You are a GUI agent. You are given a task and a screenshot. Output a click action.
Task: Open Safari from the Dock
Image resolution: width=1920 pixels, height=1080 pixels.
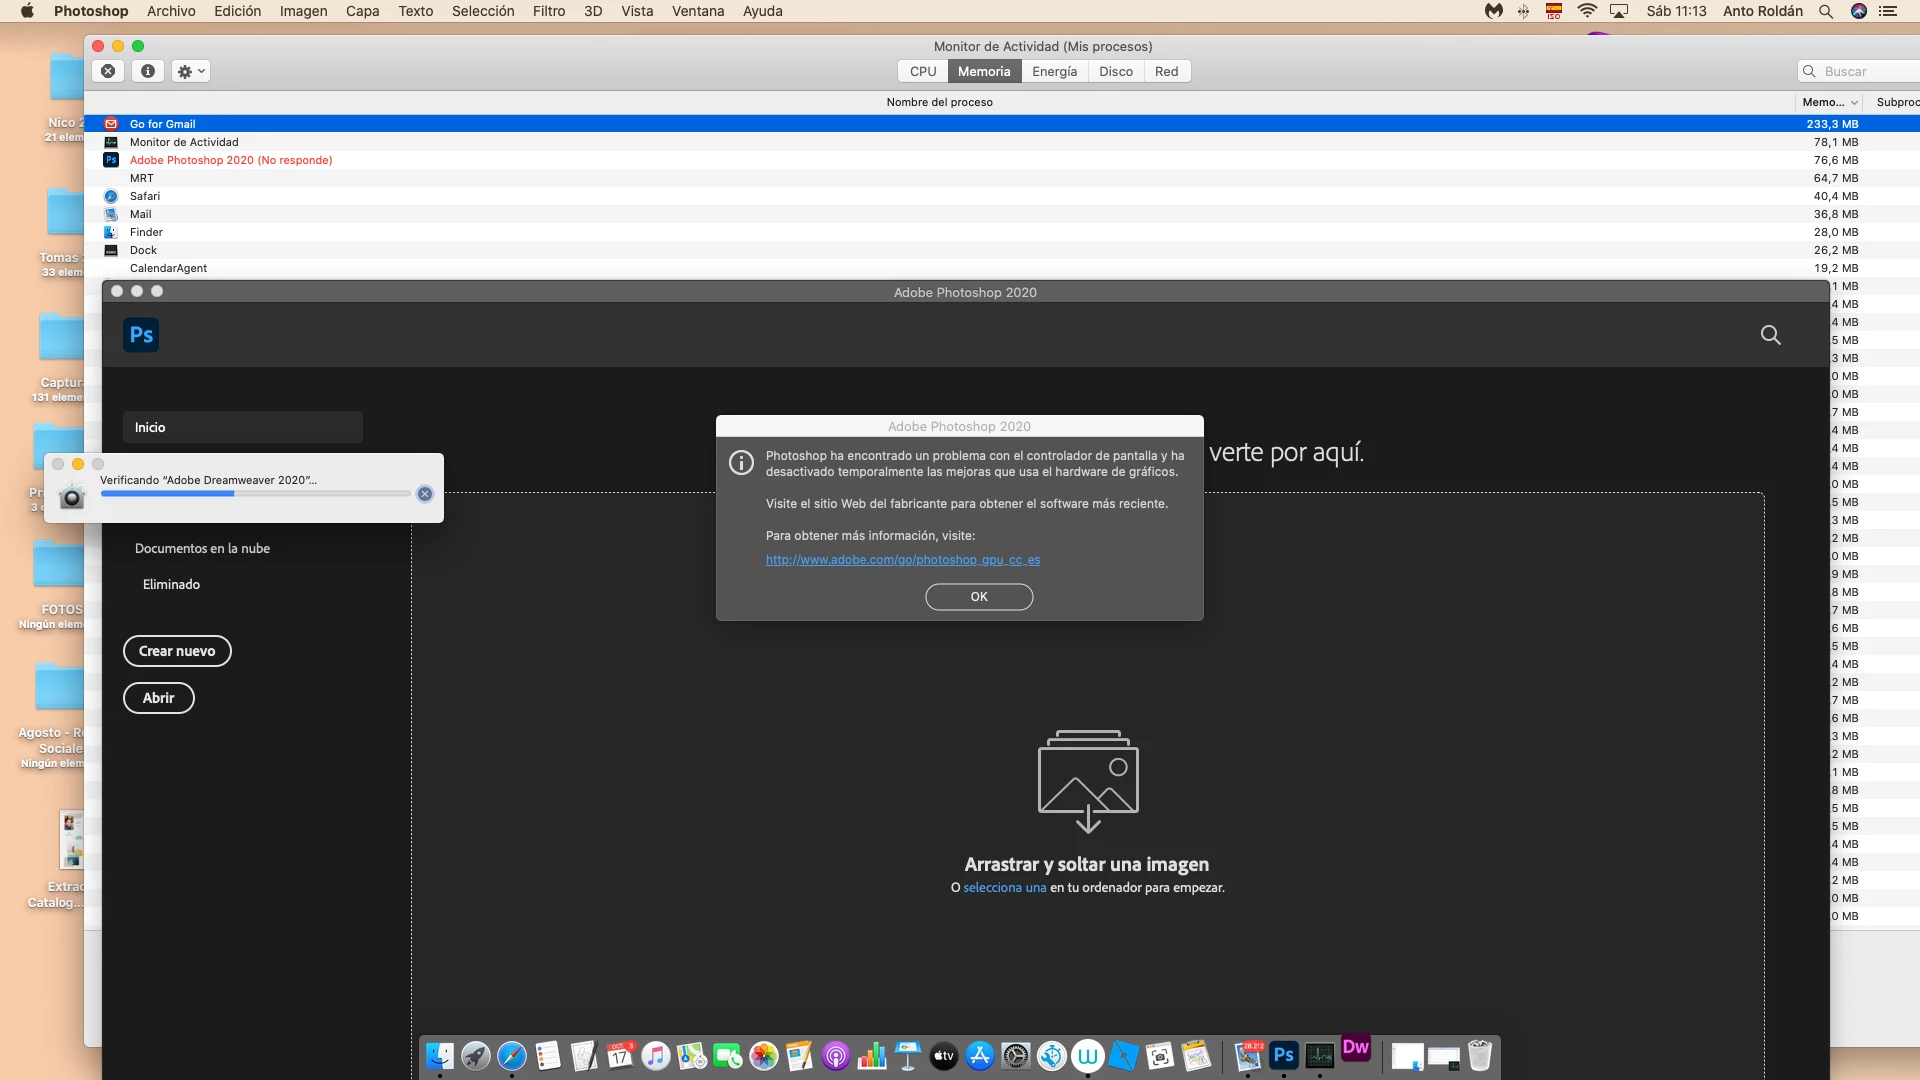coord(512,1056)
